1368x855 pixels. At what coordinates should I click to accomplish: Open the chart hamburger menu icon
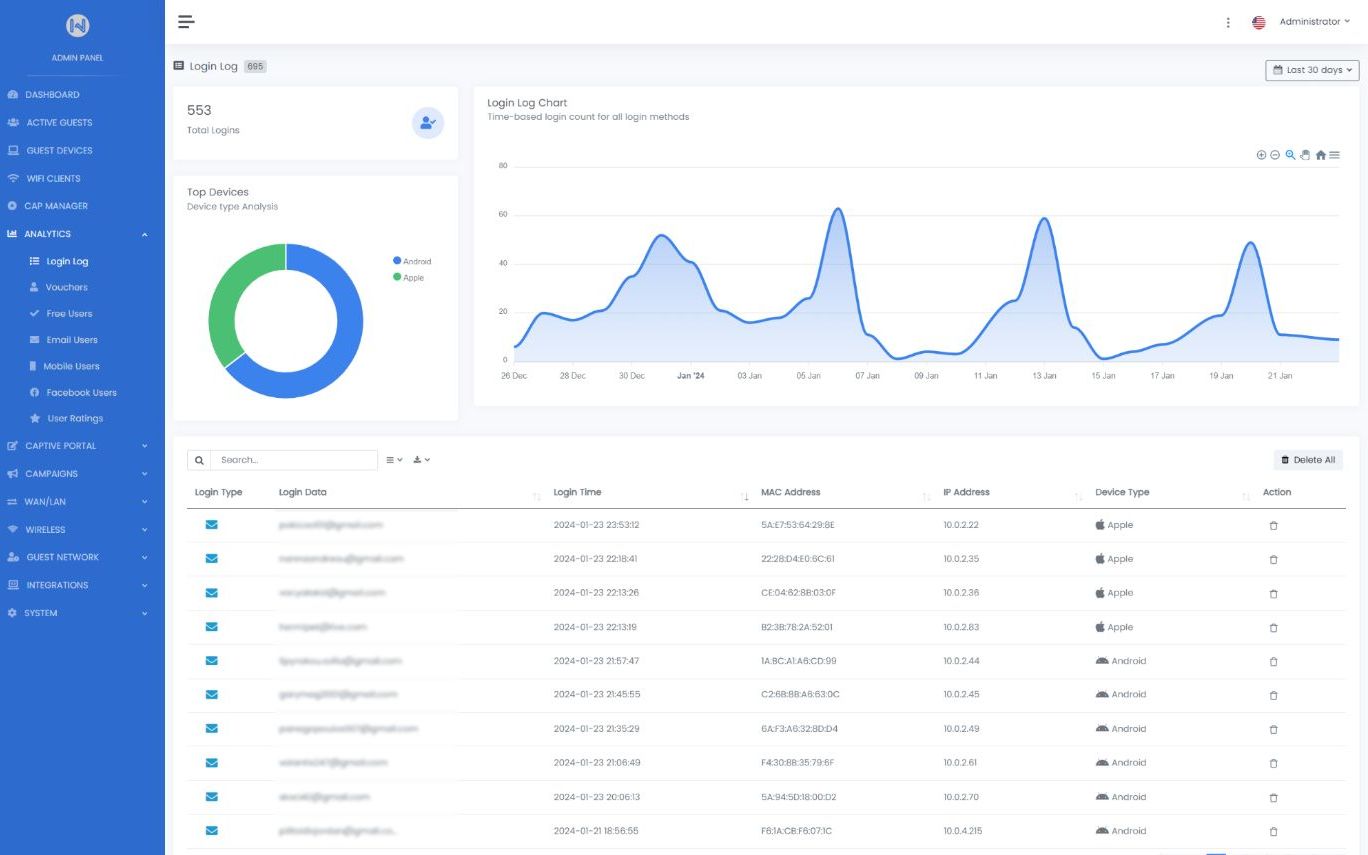[1334, 155]
